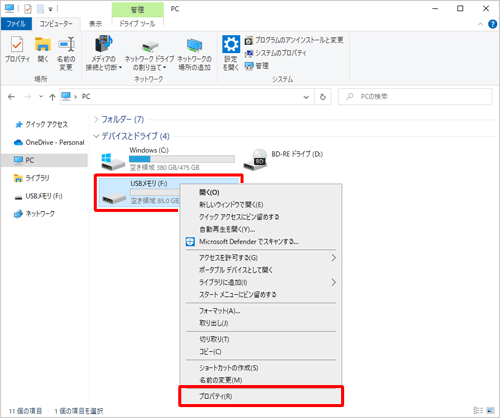Click PC in the address bar
Screen dimensions: 500x418
86,97
